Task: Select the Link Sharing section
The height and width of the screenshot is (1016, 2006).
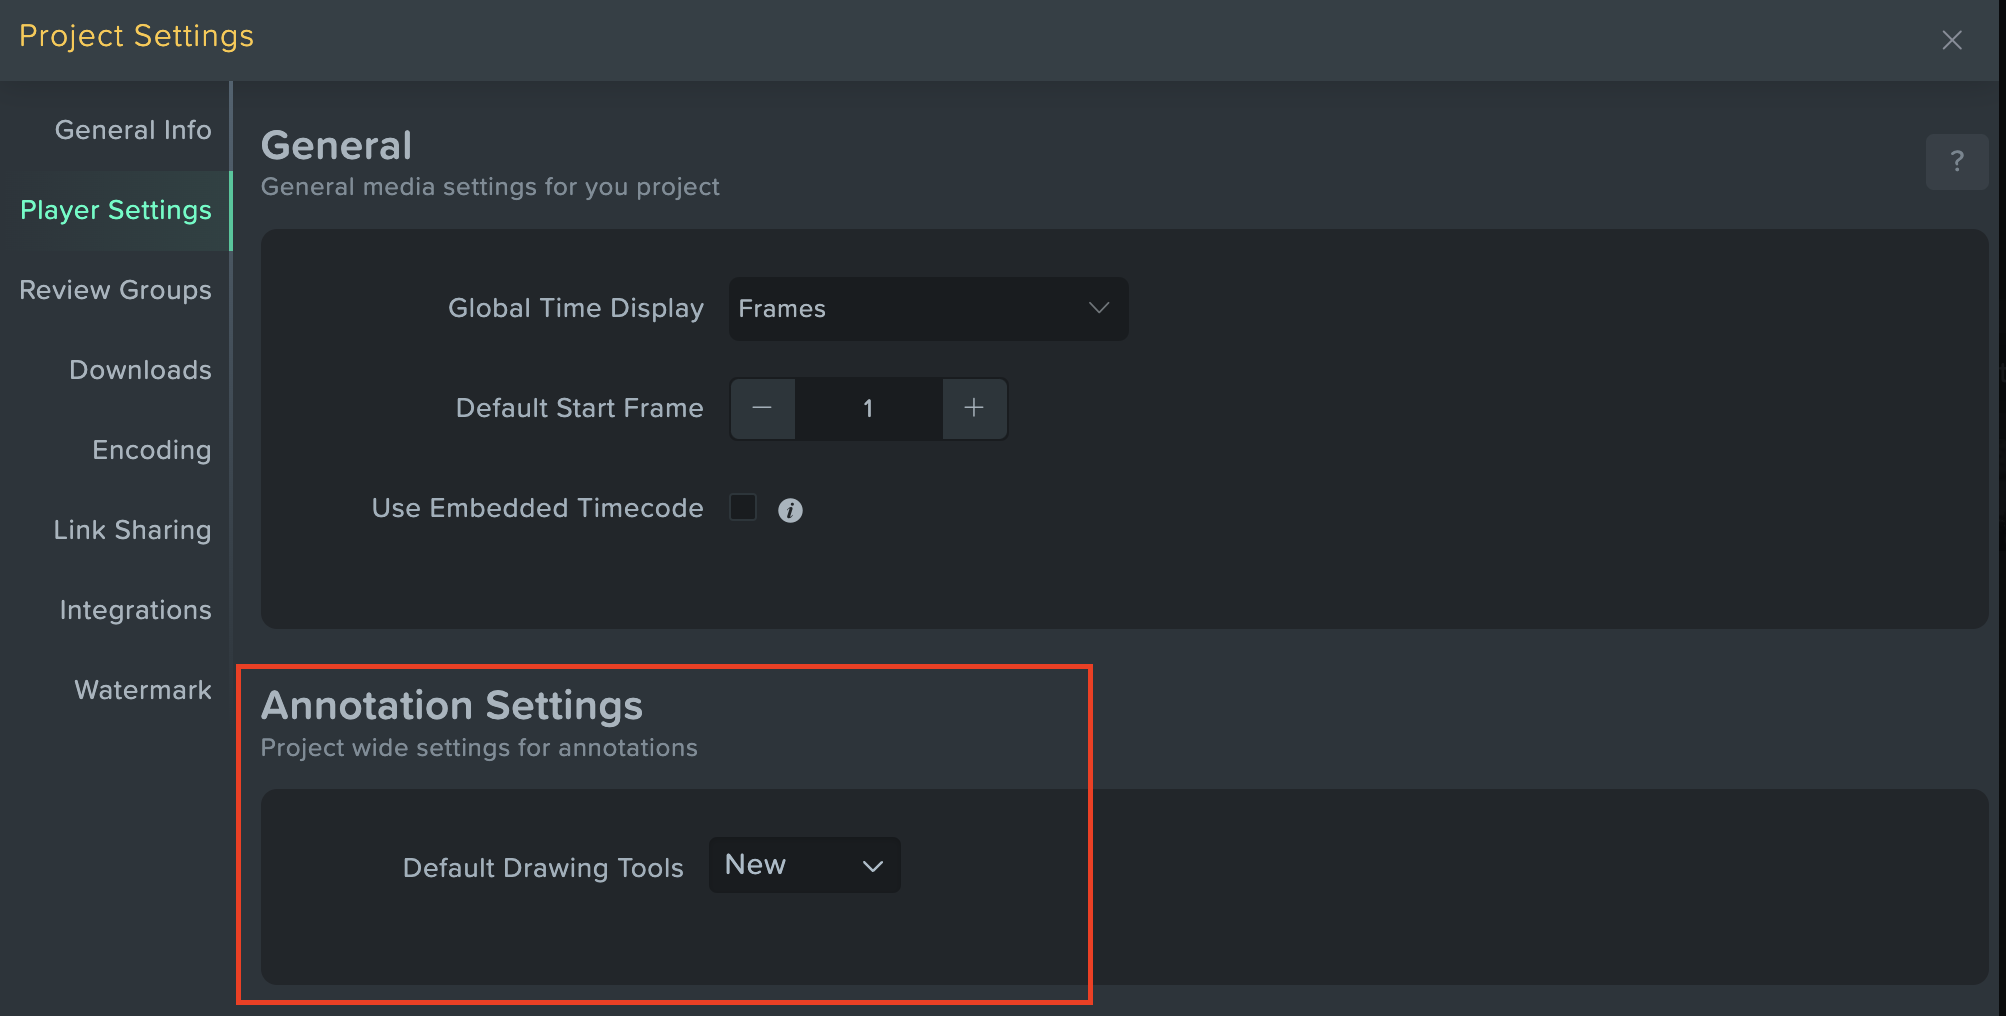Action: 131,530
